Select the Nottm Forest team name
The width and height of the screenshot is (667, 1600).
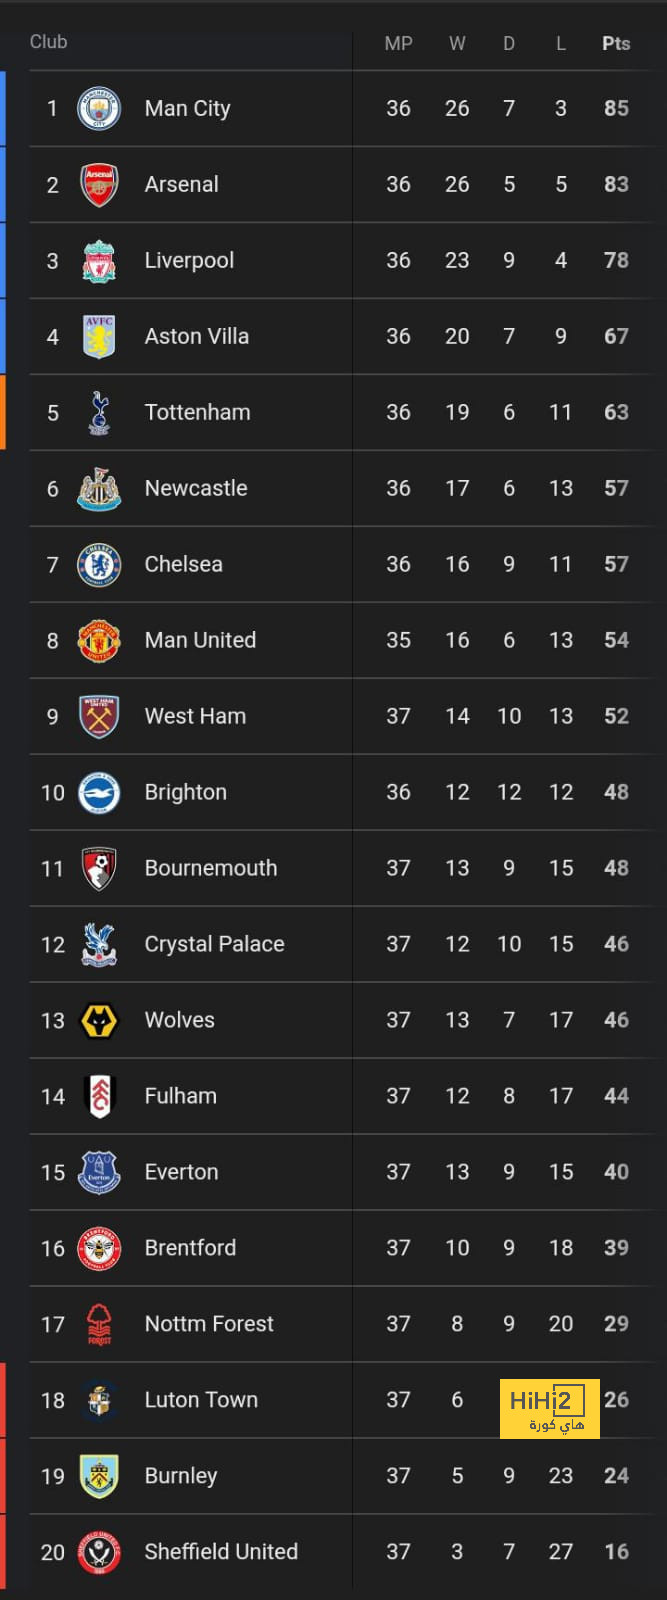click(209, 1324)
